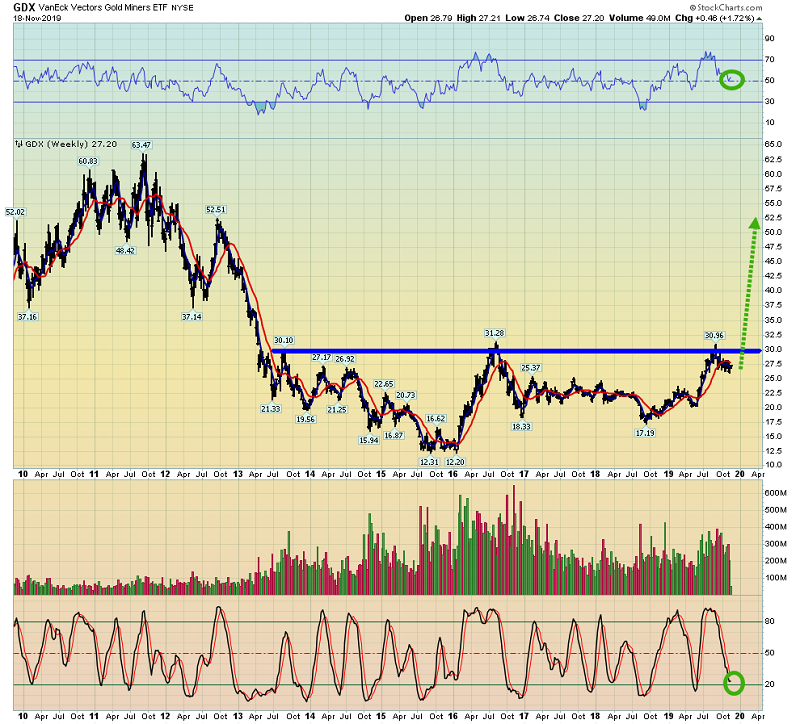Click the 52.51 price label
The width and height of the screenshot is (800, 724).
tap(219, 209)
